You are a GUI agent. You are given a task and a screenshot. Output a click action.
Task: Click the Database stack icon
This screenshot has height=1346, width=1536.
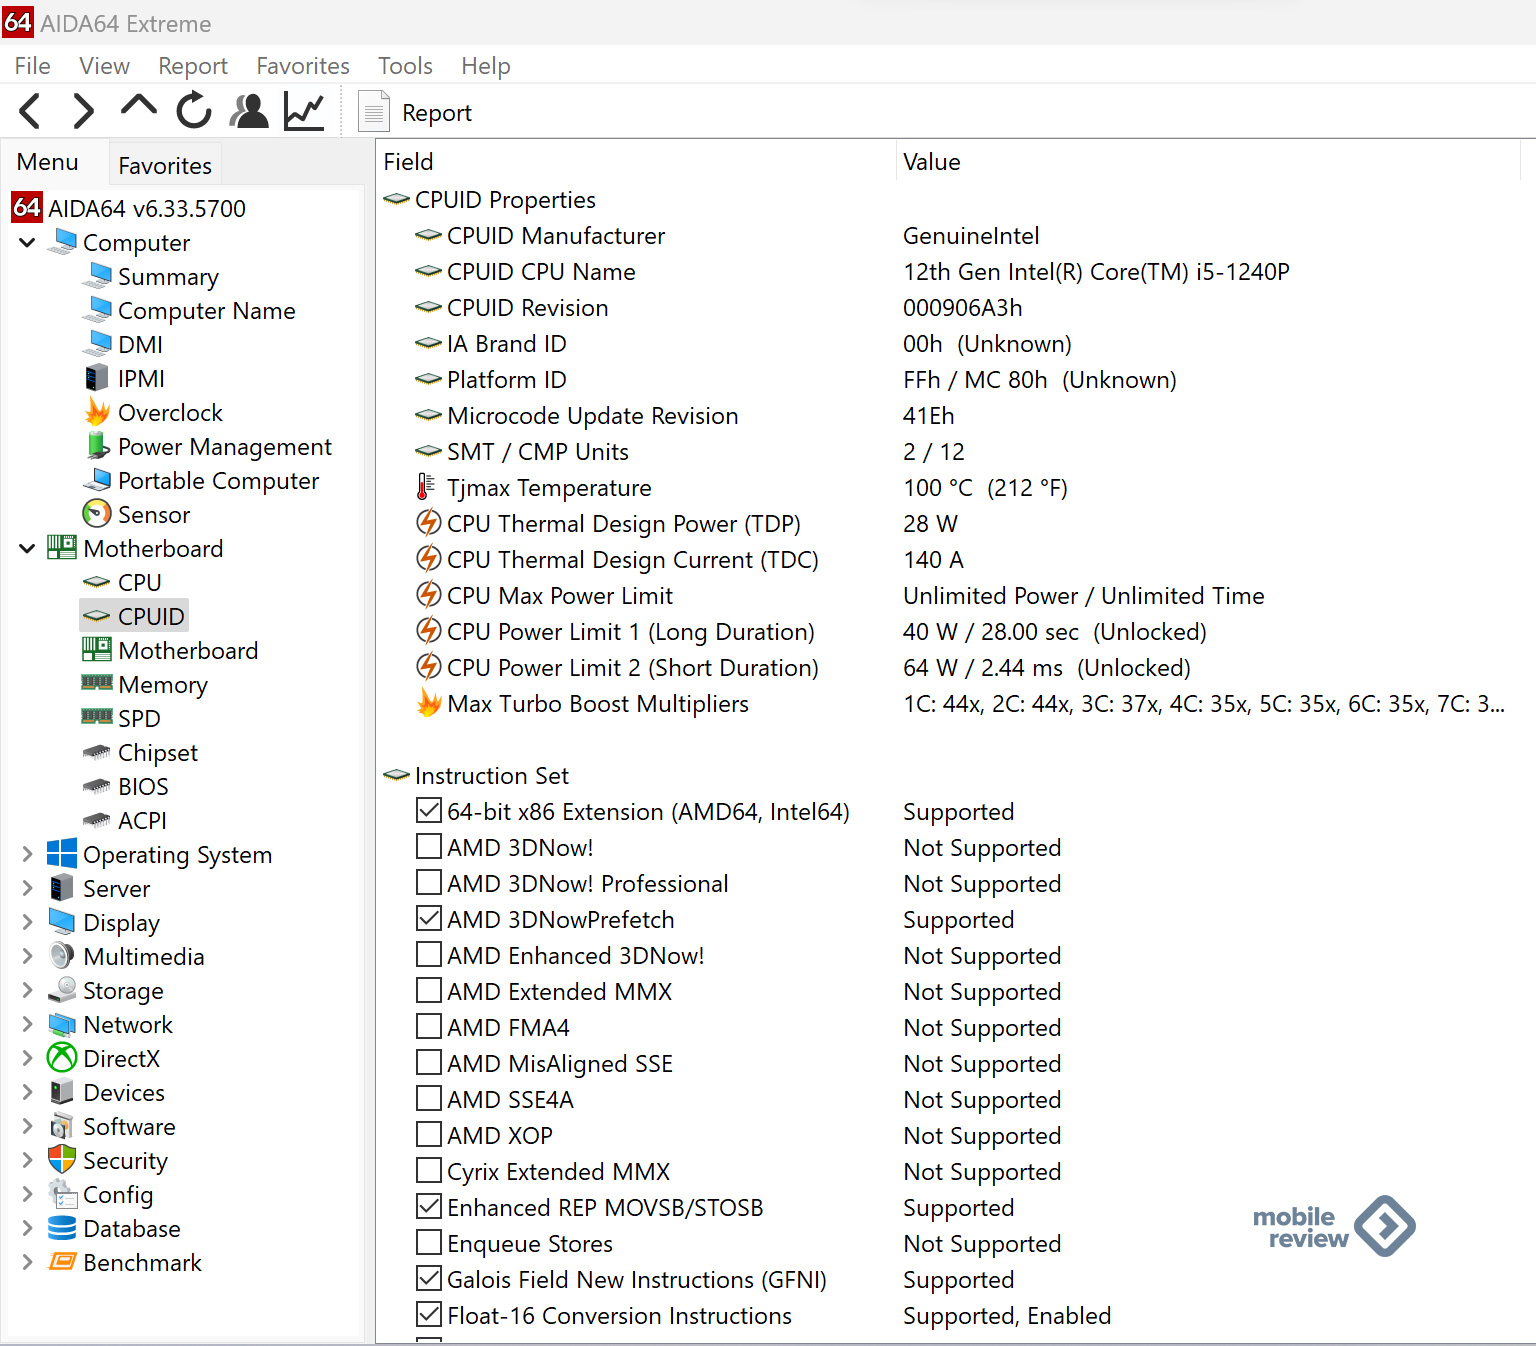click(62, 1228)
